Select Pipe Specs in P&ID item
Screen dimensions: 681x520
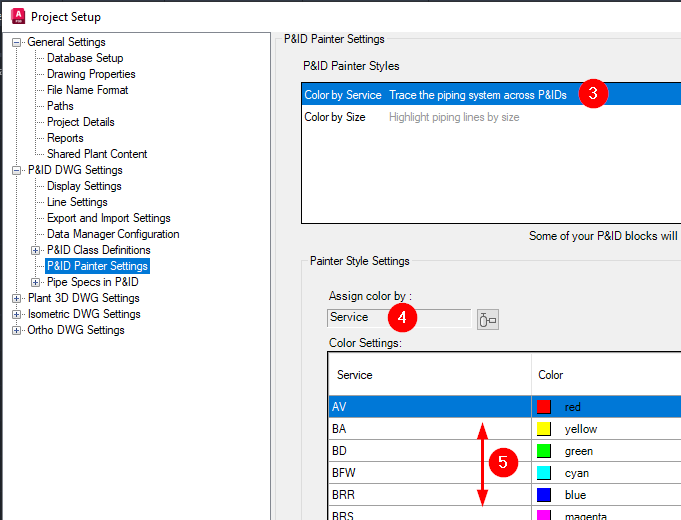coord(93,282)
